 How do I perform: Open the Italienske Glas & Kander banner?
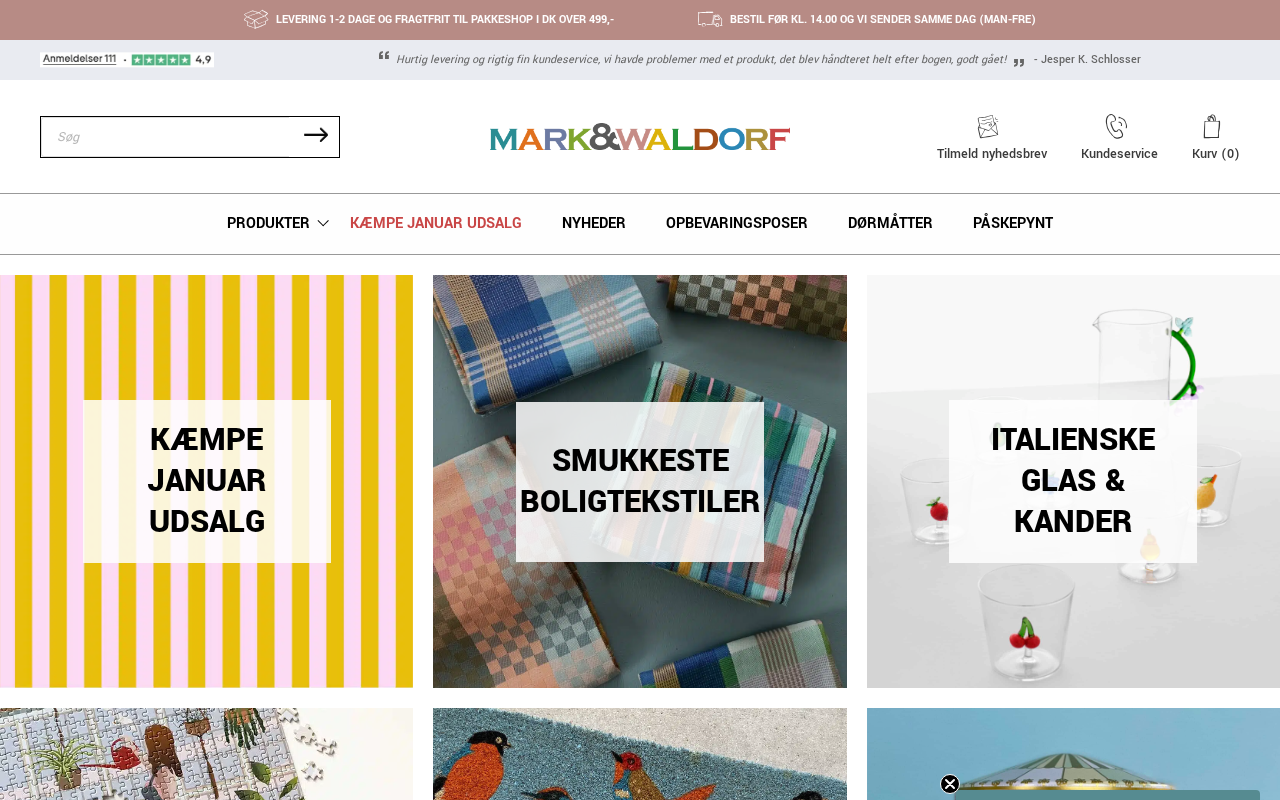point(1073,481)
